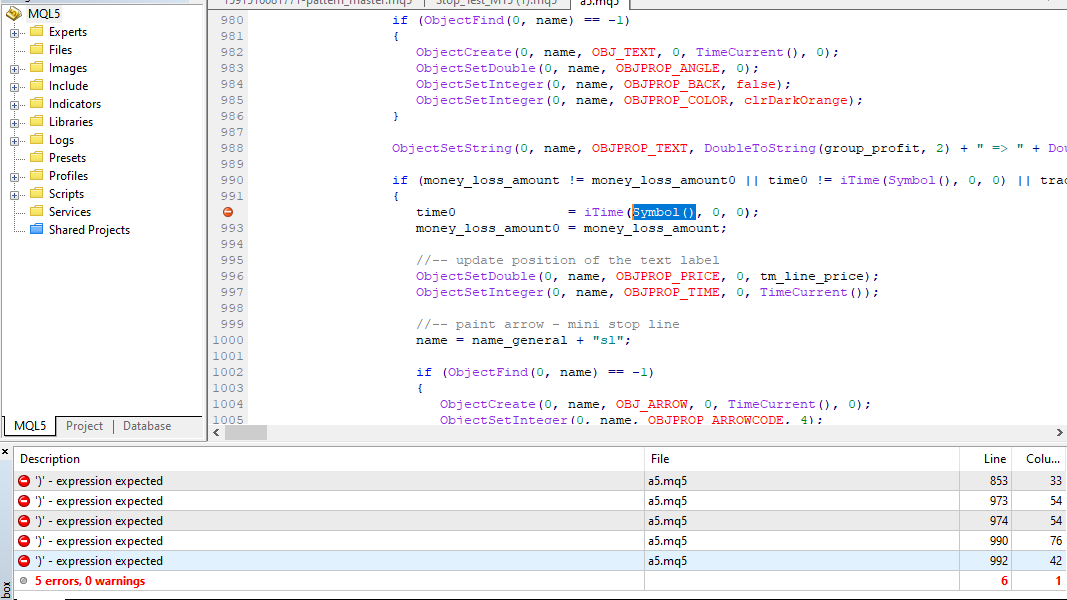Click the editor scroll-right arrow
Viewport: 1067px width, 600px height.
click(x=1060, y=433)
